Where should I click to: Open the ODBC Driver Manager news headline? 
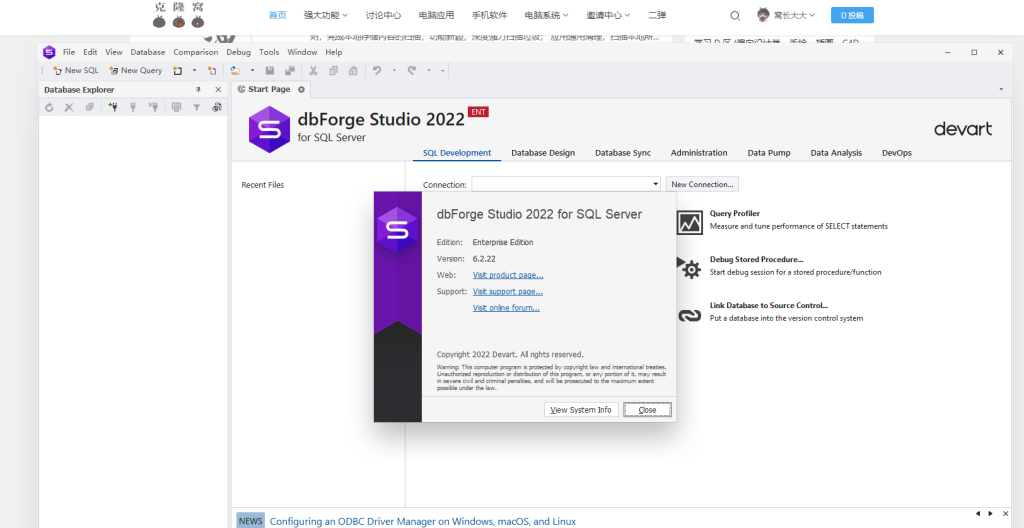point(423,521)
